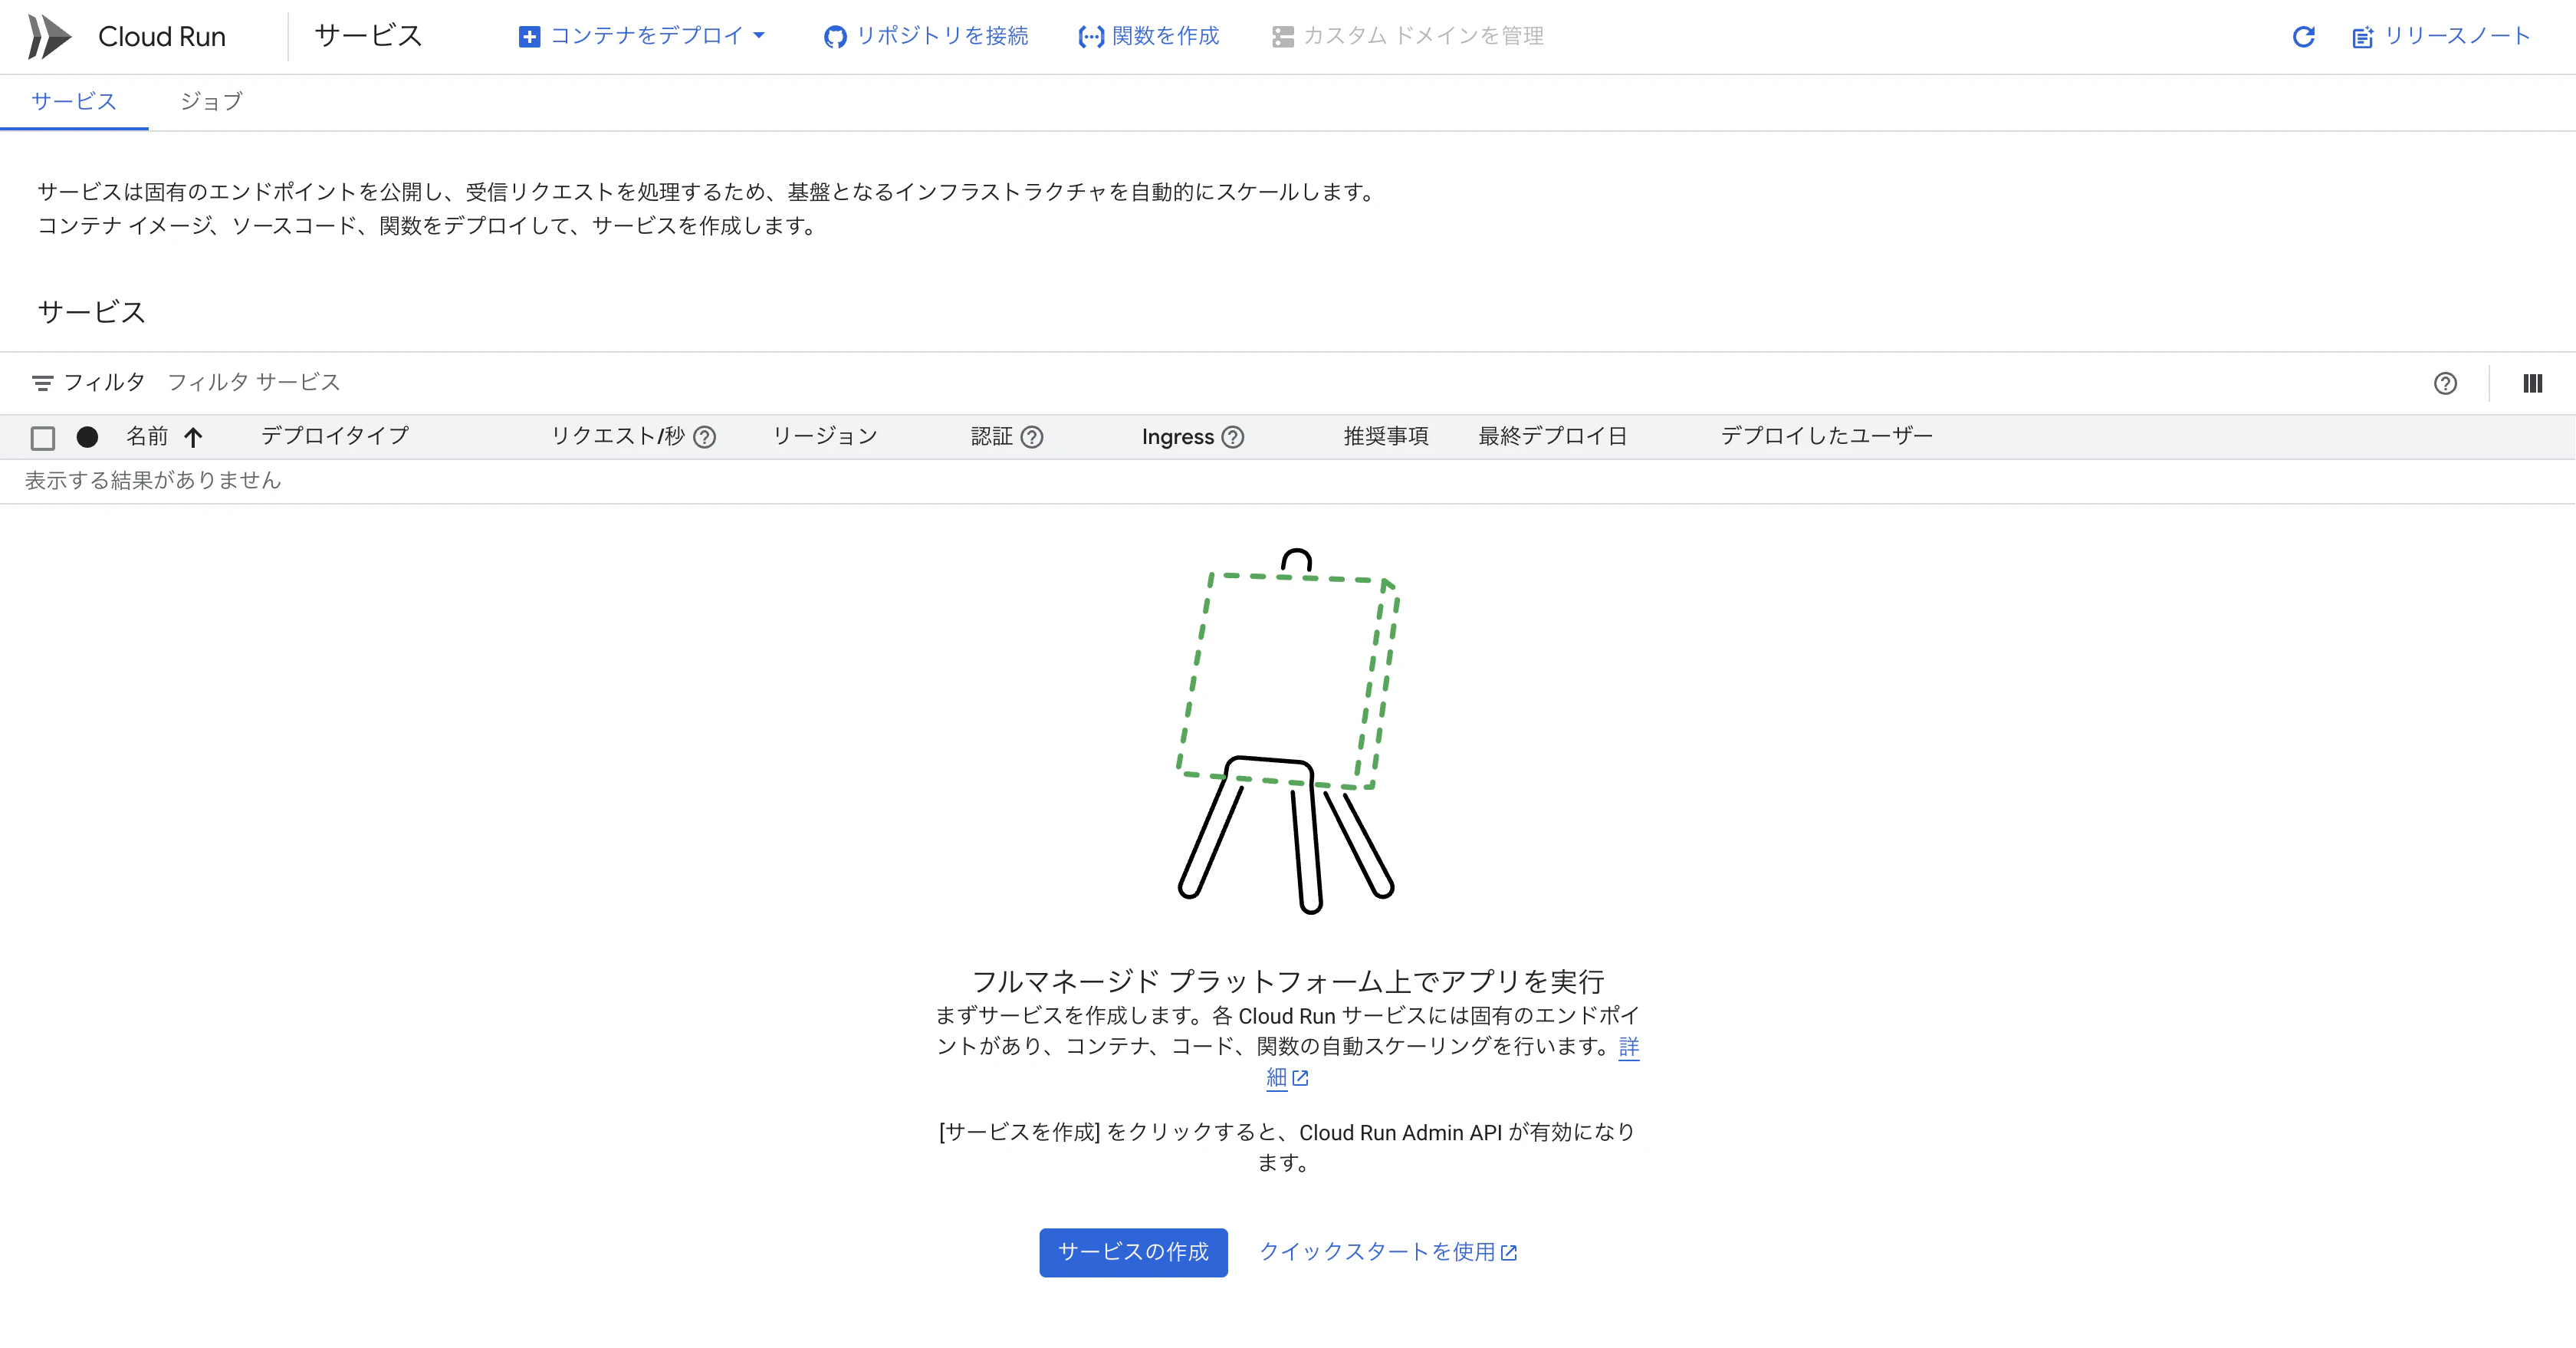This screenshot has width=2576, height=1348.
Task: Click the 認証 column header
Action: [991, 436]
